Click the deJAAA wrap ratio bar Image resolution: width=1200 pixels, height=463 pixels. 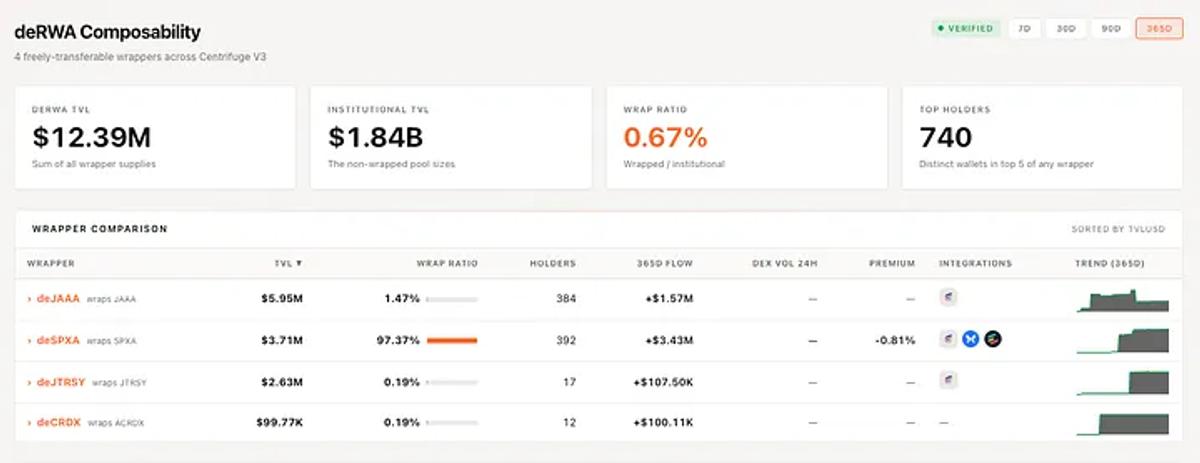[x=452, y=299]
